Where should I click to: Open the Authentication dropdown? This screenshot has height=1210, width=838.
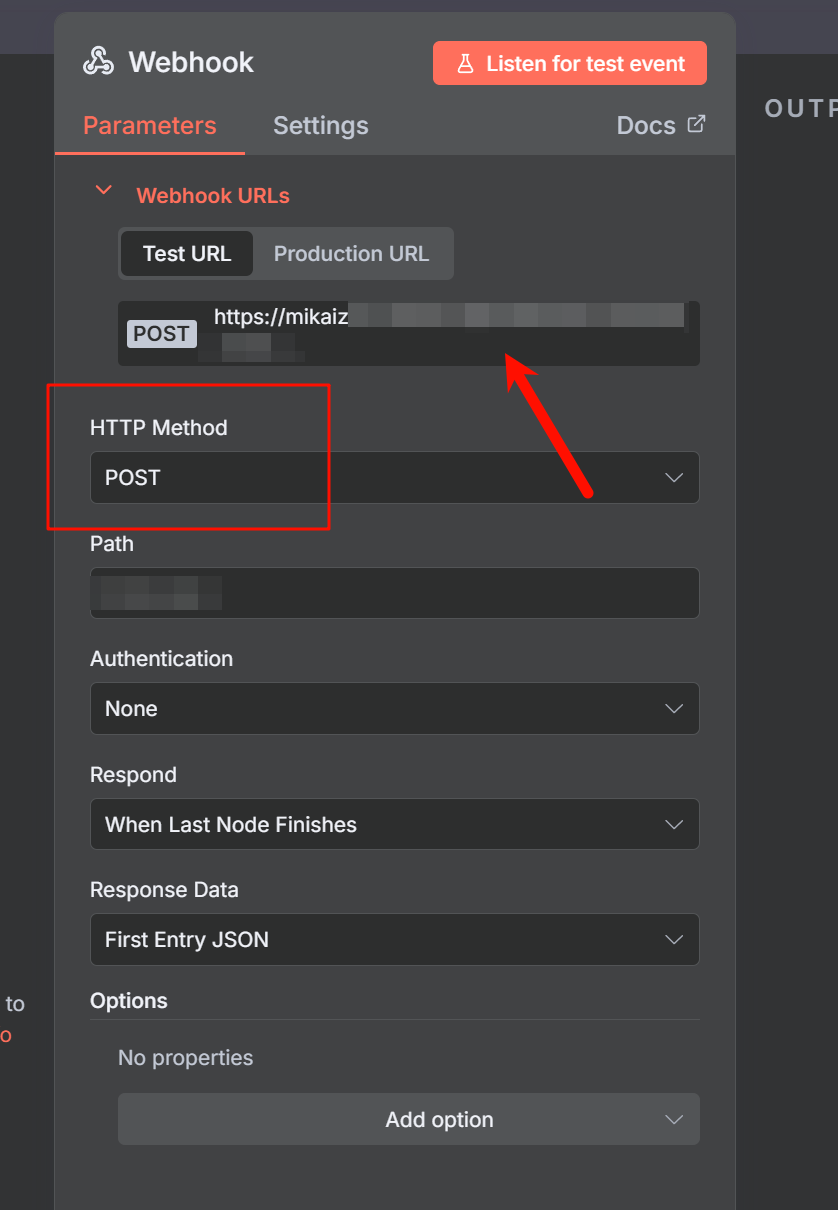[x=394, y=708]
